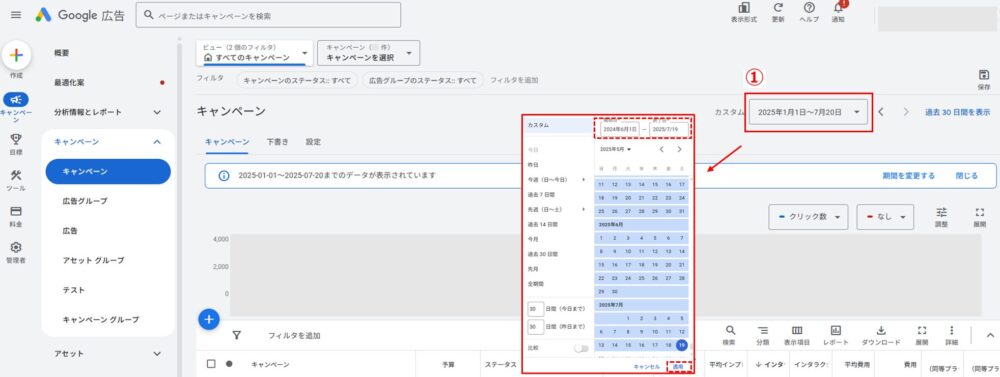Open ツール wrench icon in left rail
The image size is (1000, 377).
click(16, 175)
